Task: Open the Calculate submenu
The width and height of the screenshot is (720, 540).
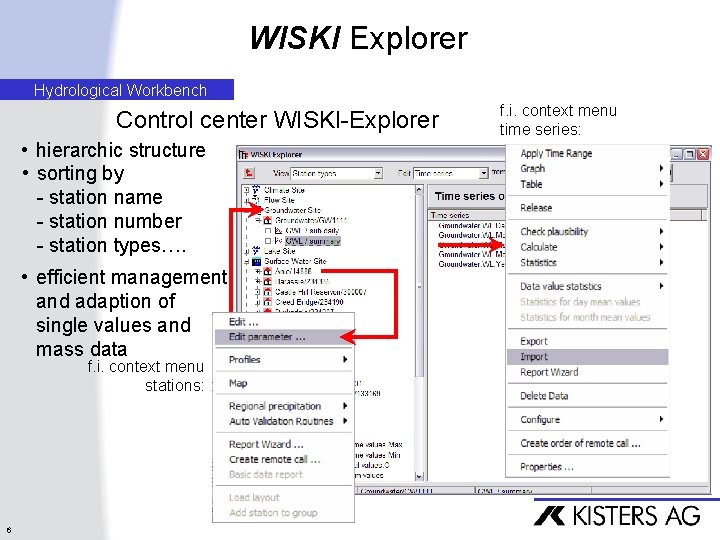Action: [x=587, y=247]
